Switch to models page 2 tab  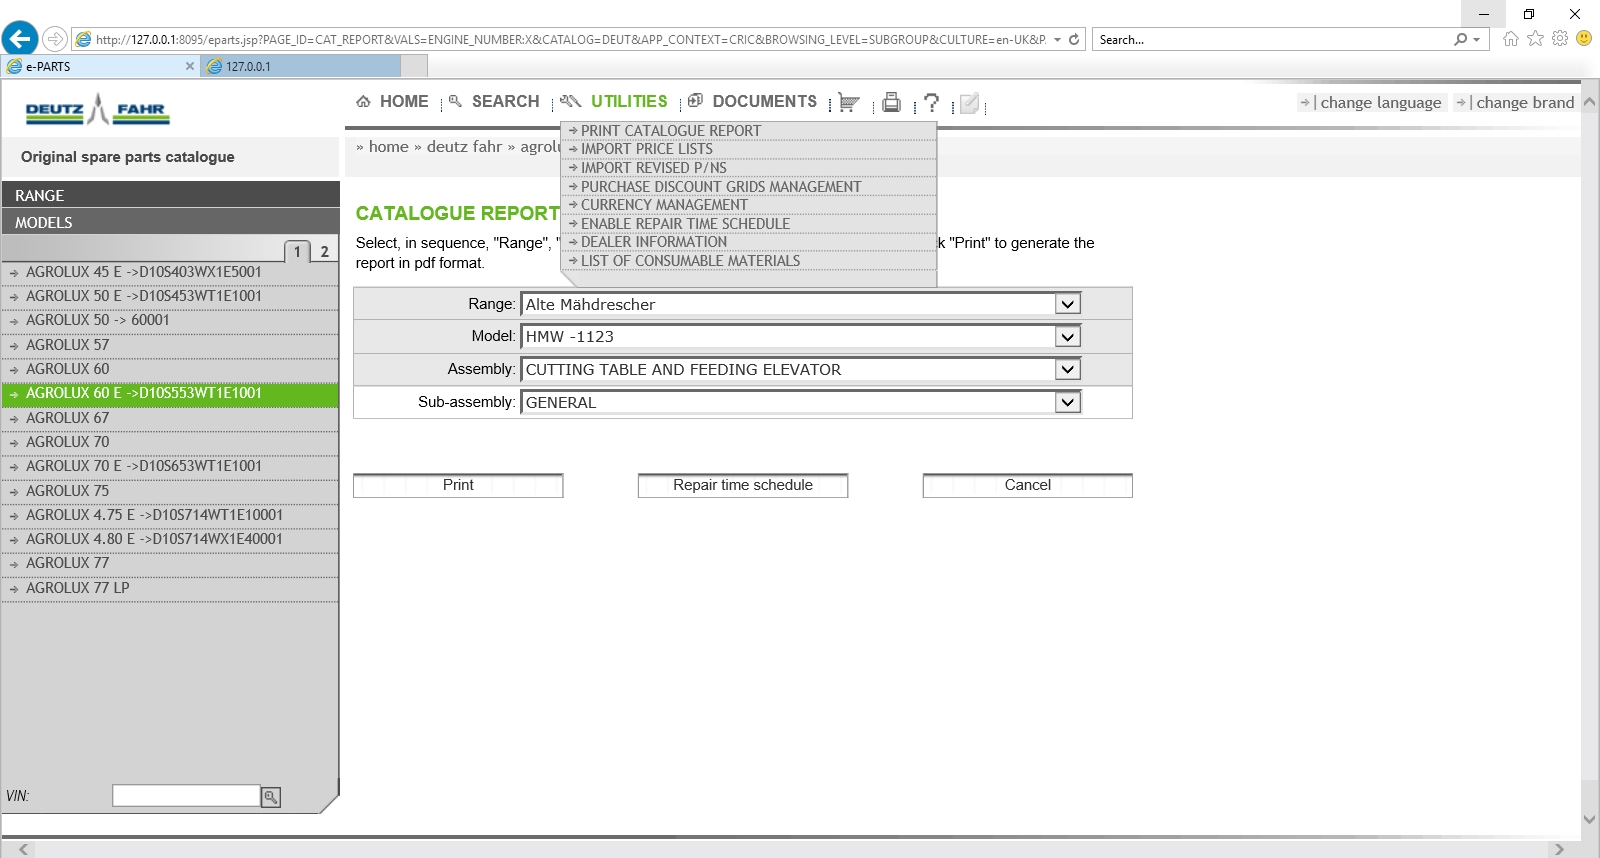click(324, 252)
